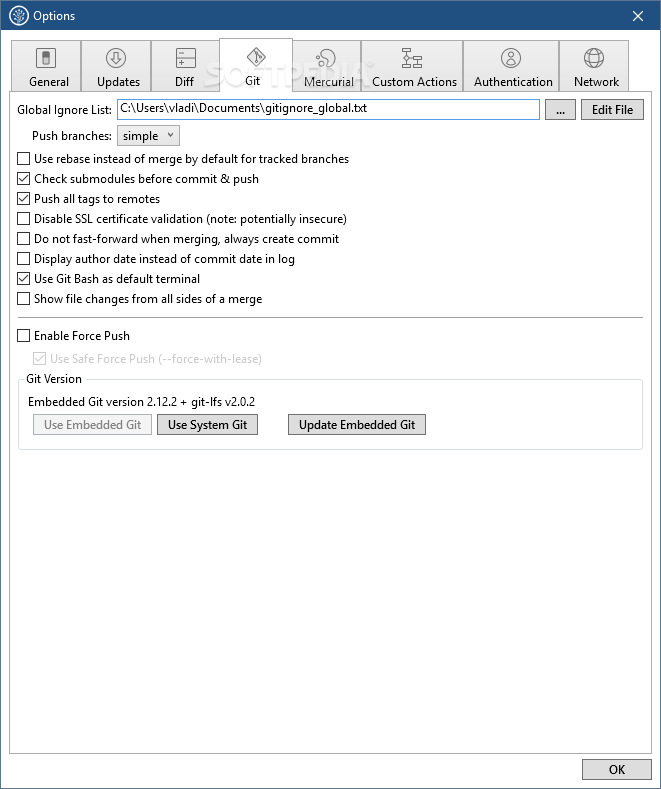Image resolution: width=661 pixels, height=789 pixels.
Task: Click the Authentication person icon
Action: pos(511,58)
